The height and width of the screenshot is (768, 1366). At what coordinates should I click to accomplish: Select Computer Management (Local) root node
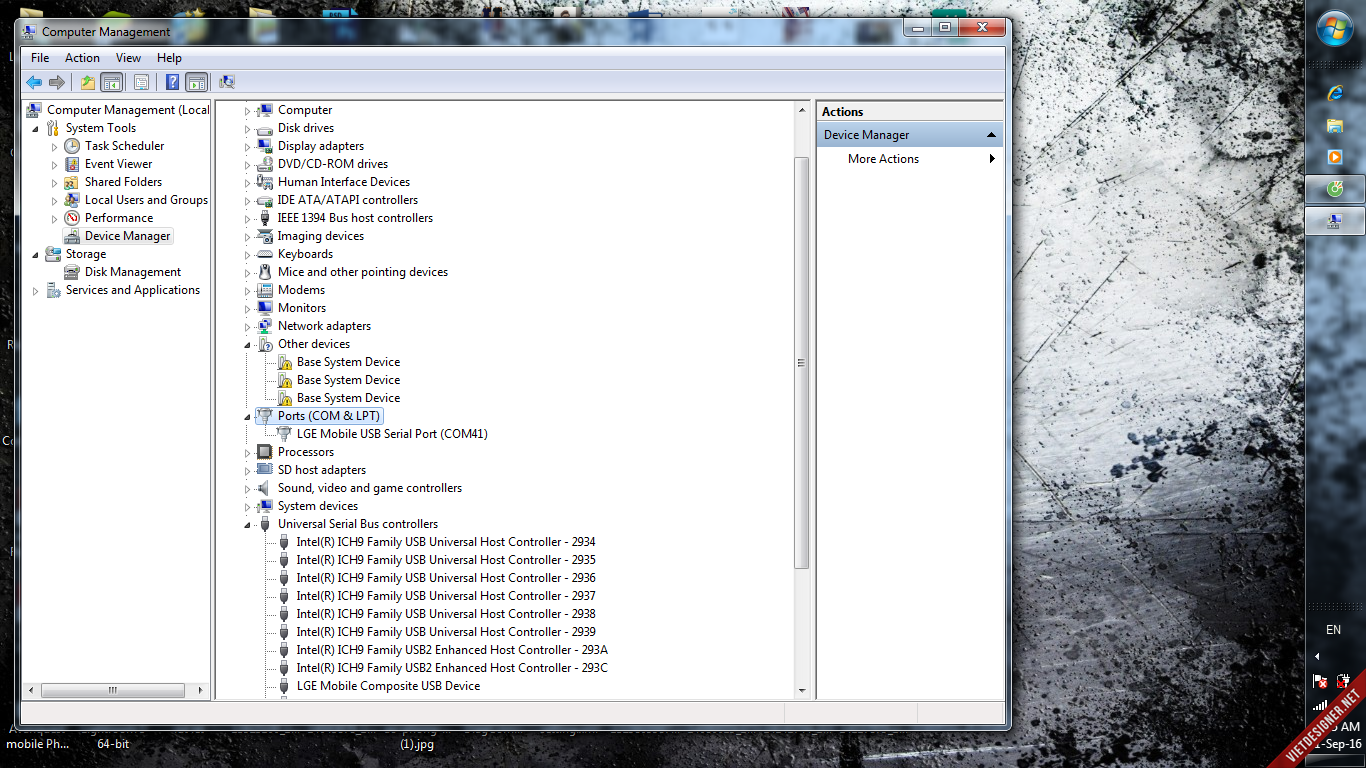click(128, 110)
